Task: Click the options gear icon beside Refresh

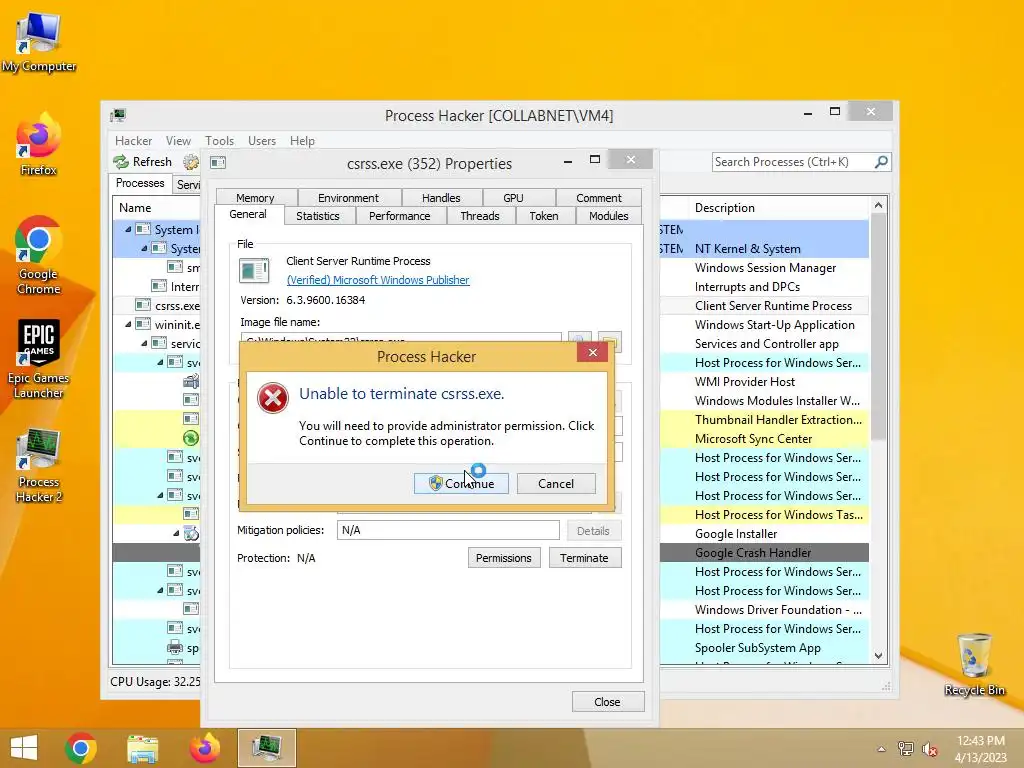Action: click(x=191, y=162)
